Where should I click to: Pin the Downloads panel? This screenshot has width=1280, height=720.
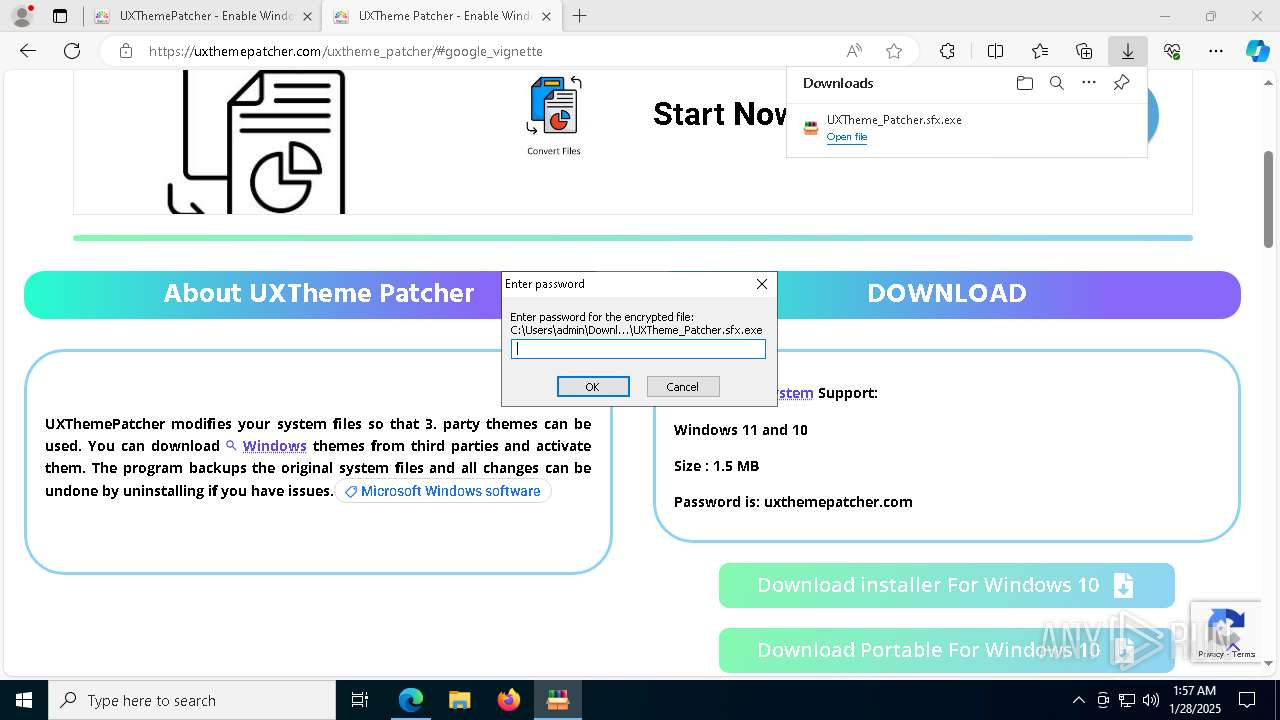point(1121,83)
